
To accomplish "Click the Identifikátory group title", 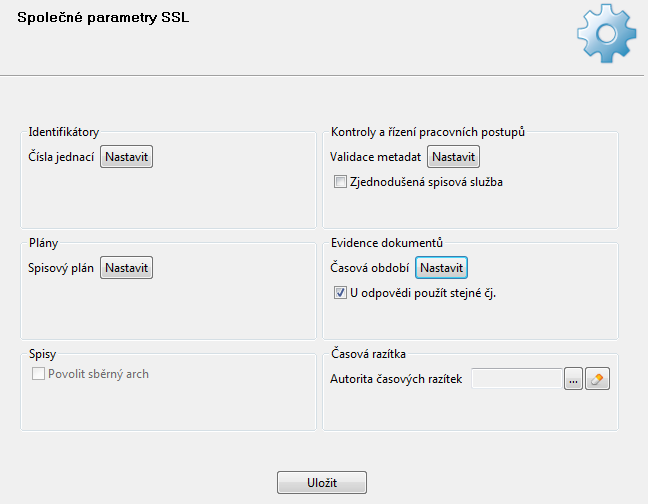I will coord(64,132).
